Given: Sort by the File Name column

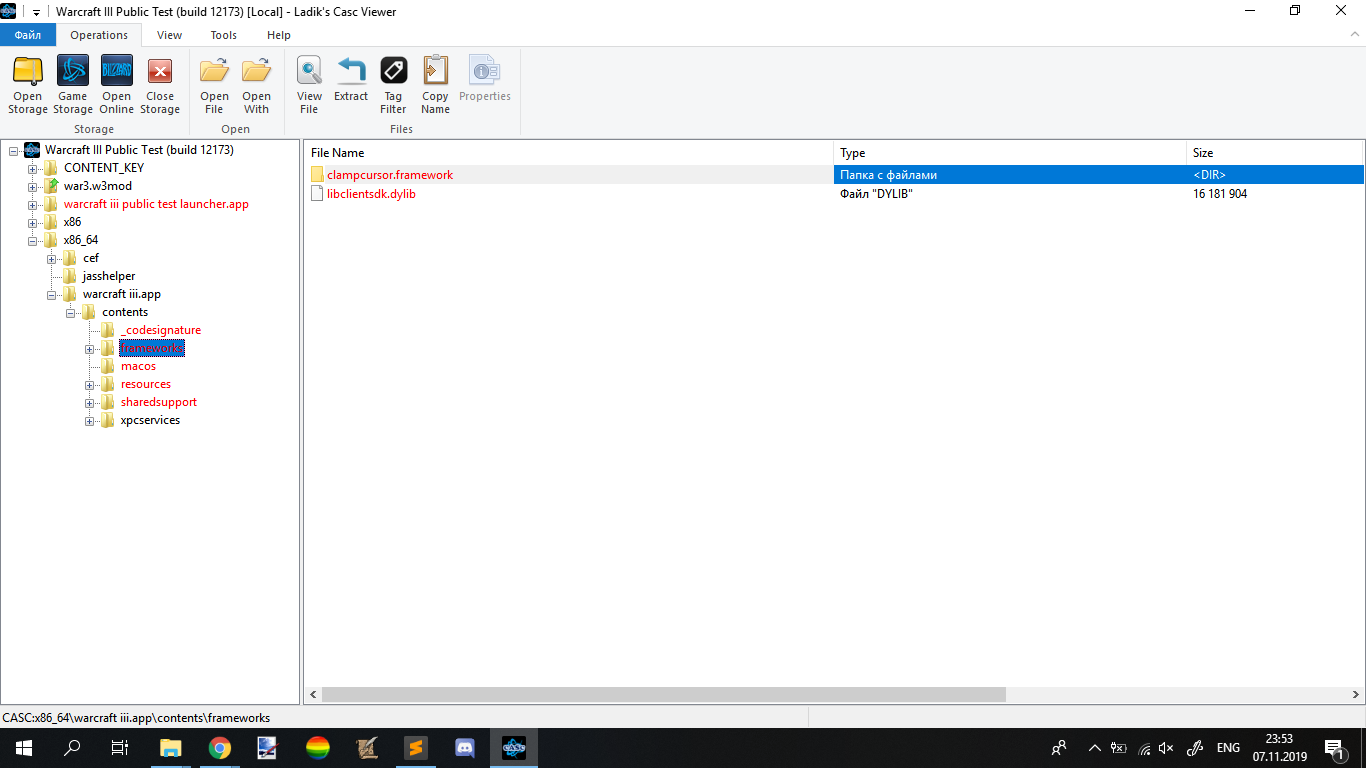Looking at the screenshot, I should pos(569,153).
